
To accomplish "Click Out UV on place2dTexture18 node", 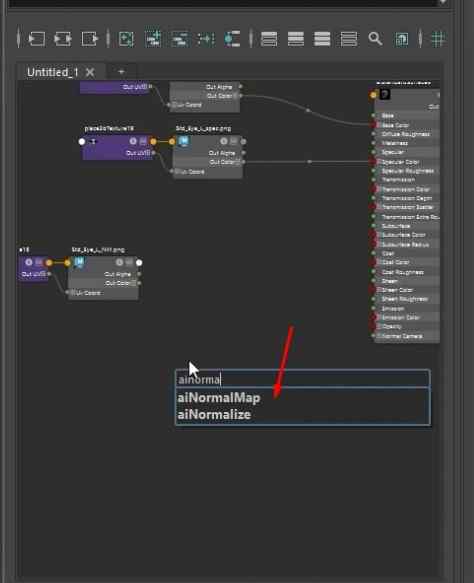I will [x=138, y=153].
